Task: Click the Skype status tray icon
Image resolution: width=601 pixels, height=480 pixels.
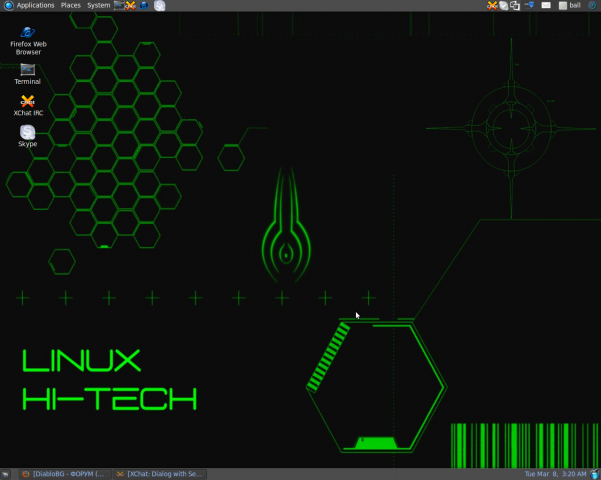Action: pyautogui.click(x=504, y=5)
